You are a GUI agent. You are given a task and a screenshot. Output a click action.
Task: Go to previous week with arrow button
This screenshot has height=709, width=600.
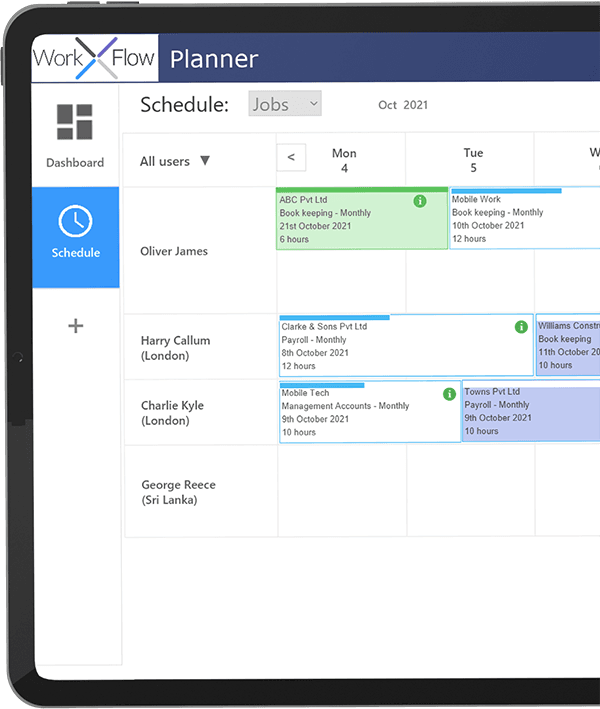tap(291, 157)
